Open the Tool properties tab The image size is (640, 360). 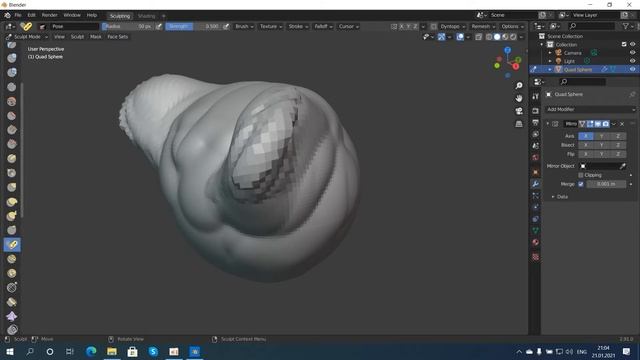coord(536,96)
